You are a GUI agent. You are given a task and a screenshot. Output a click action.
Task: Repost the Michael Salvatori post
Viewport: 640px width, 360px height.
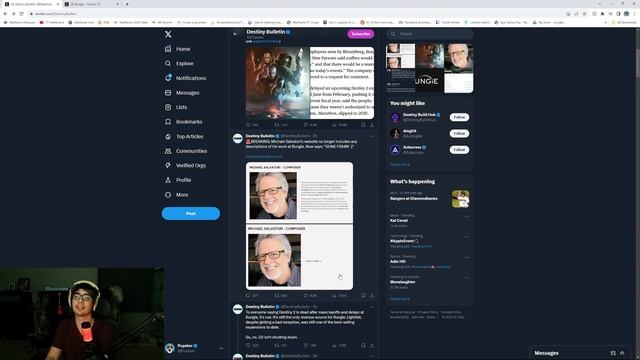(277, 296)
